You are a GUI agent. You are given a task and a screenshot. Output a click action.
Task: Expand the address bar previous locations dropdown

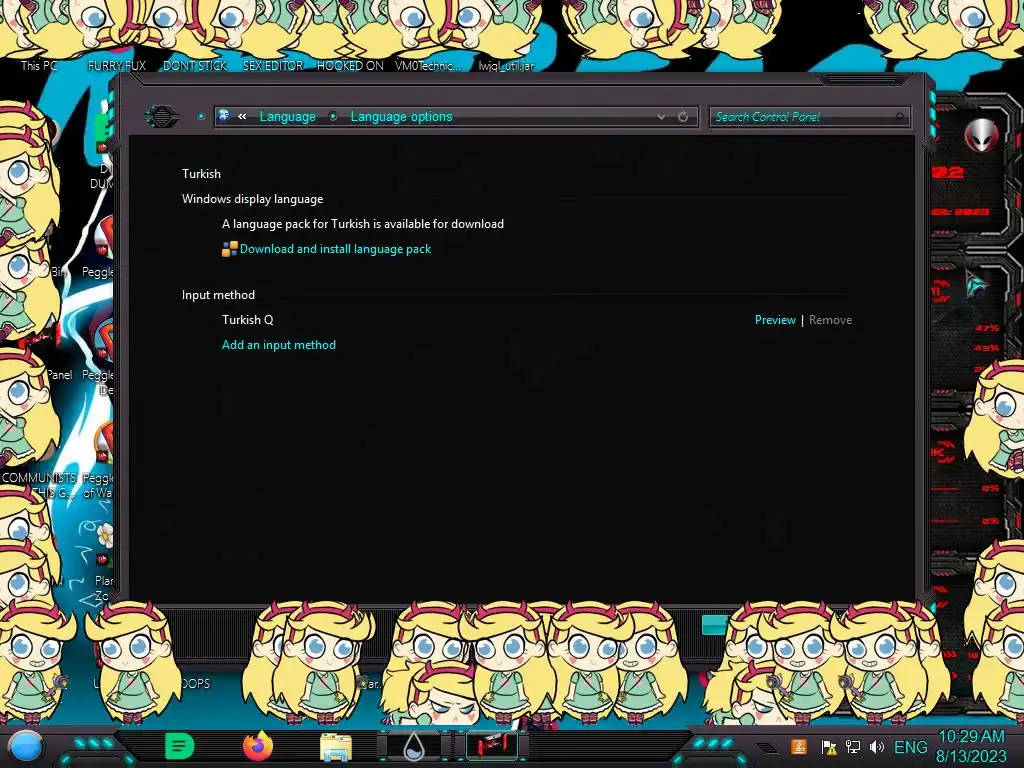pyautogui.click(x=662, y=117)
